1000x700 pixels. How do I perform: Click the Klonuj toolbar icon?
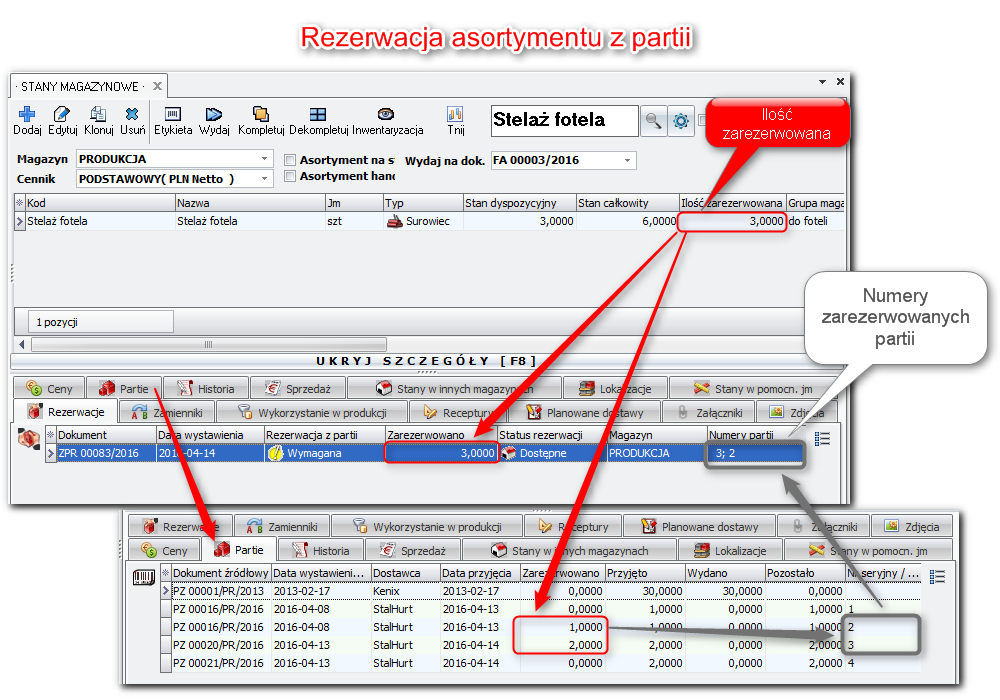[98, 115]
